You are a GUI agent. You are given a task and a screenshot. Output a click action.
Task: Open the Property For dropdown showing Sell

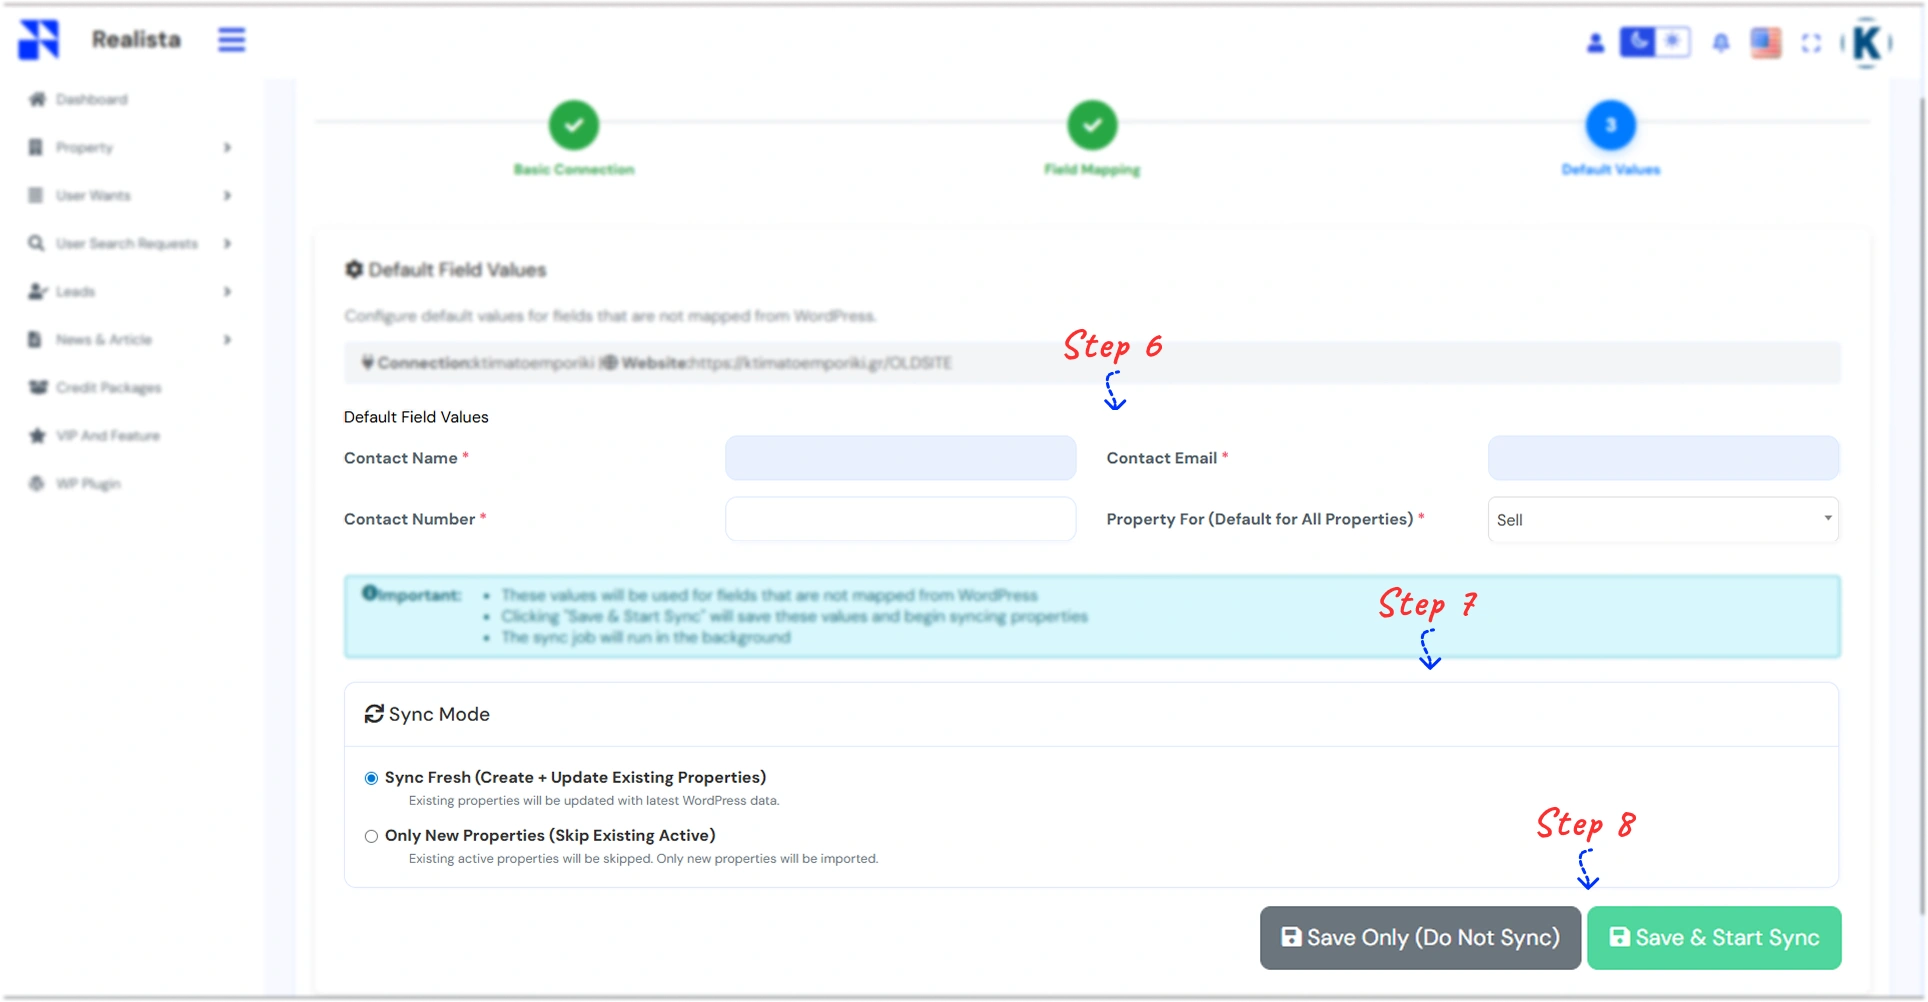1661,519
